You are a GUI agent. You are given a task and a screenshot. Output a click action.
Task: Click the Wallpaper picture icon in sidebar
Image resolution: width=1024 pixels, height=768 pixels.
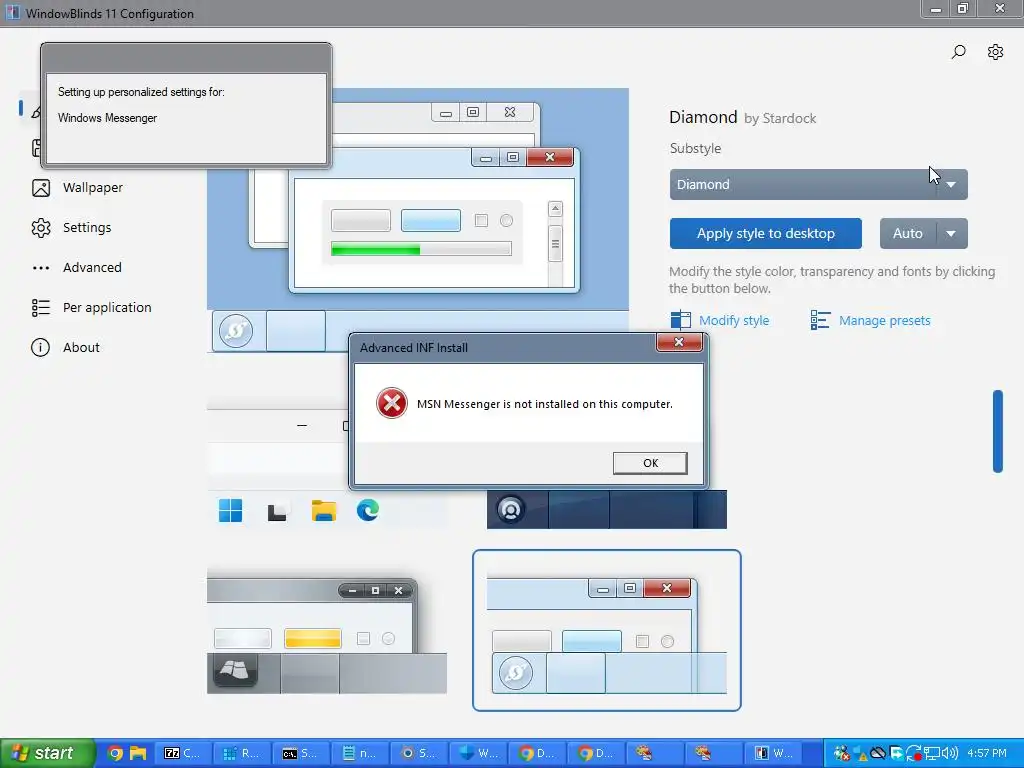(x=40, y=188)
